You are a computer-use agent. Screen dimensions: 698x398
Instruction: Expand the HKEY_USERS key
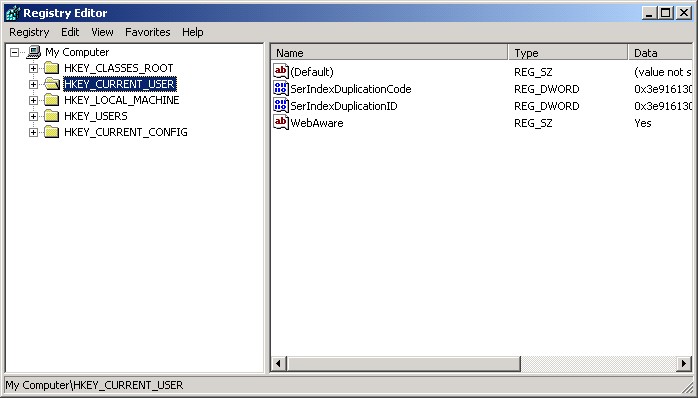pyautogui.click(x=33, y=117)
